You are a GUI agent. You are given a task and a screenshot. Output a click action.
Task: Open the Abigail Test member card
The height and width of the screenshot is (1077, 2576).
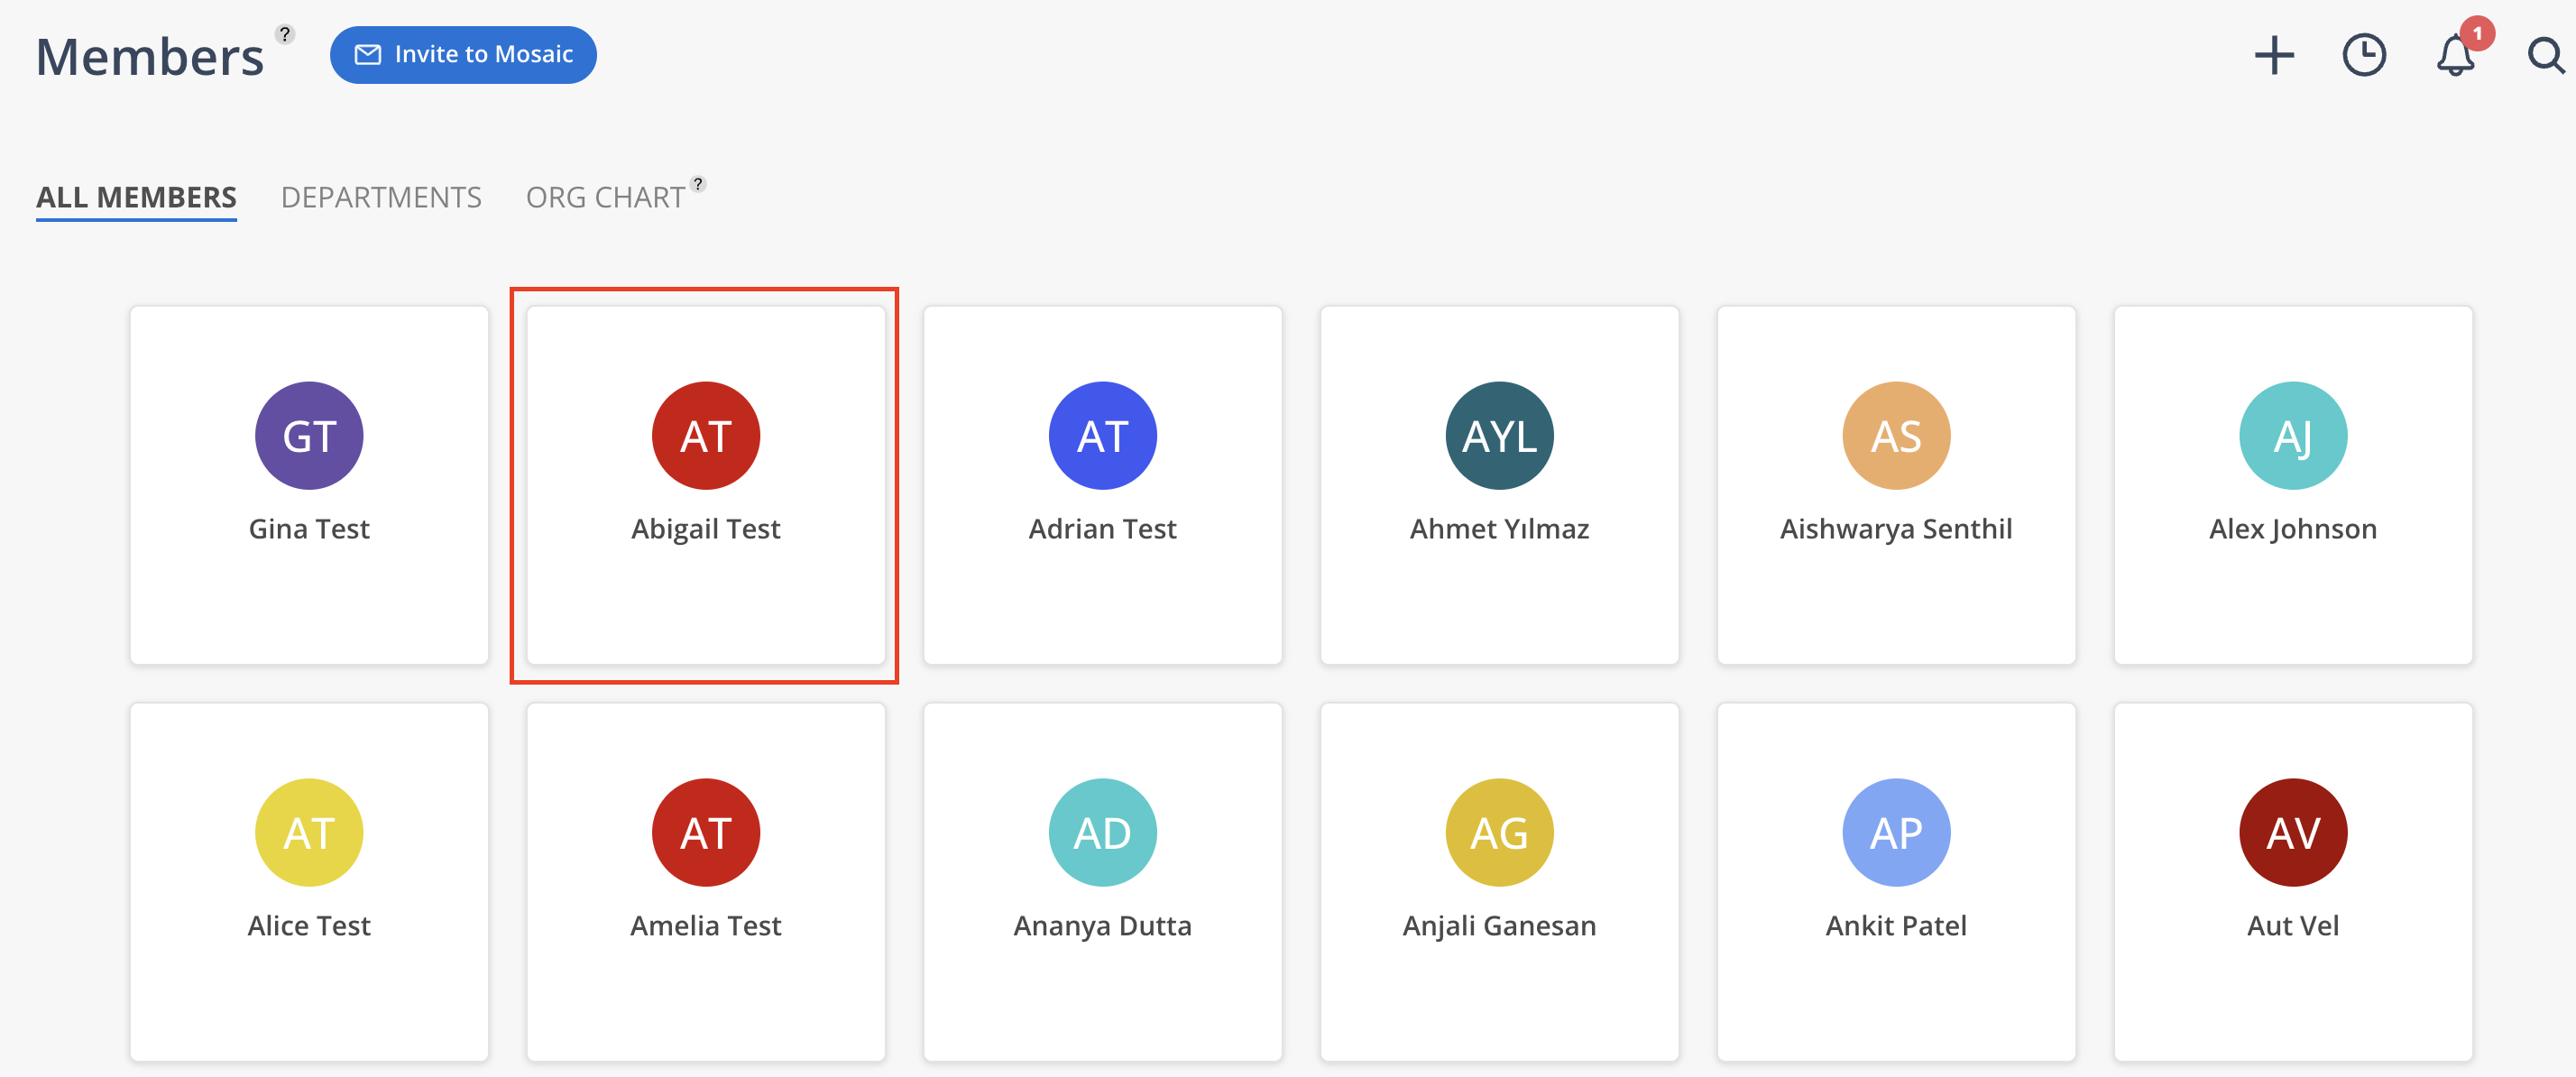(705, 485)
